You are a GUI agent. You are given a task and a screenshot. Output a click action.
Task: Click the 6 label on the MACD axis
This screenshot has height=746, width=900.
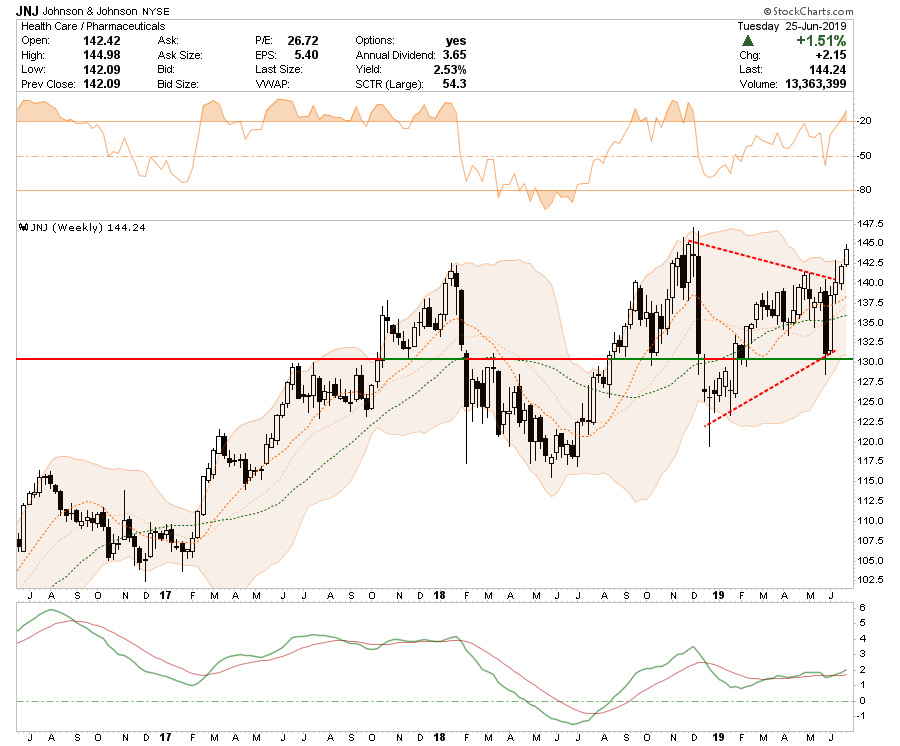click(x=863, y=608)
